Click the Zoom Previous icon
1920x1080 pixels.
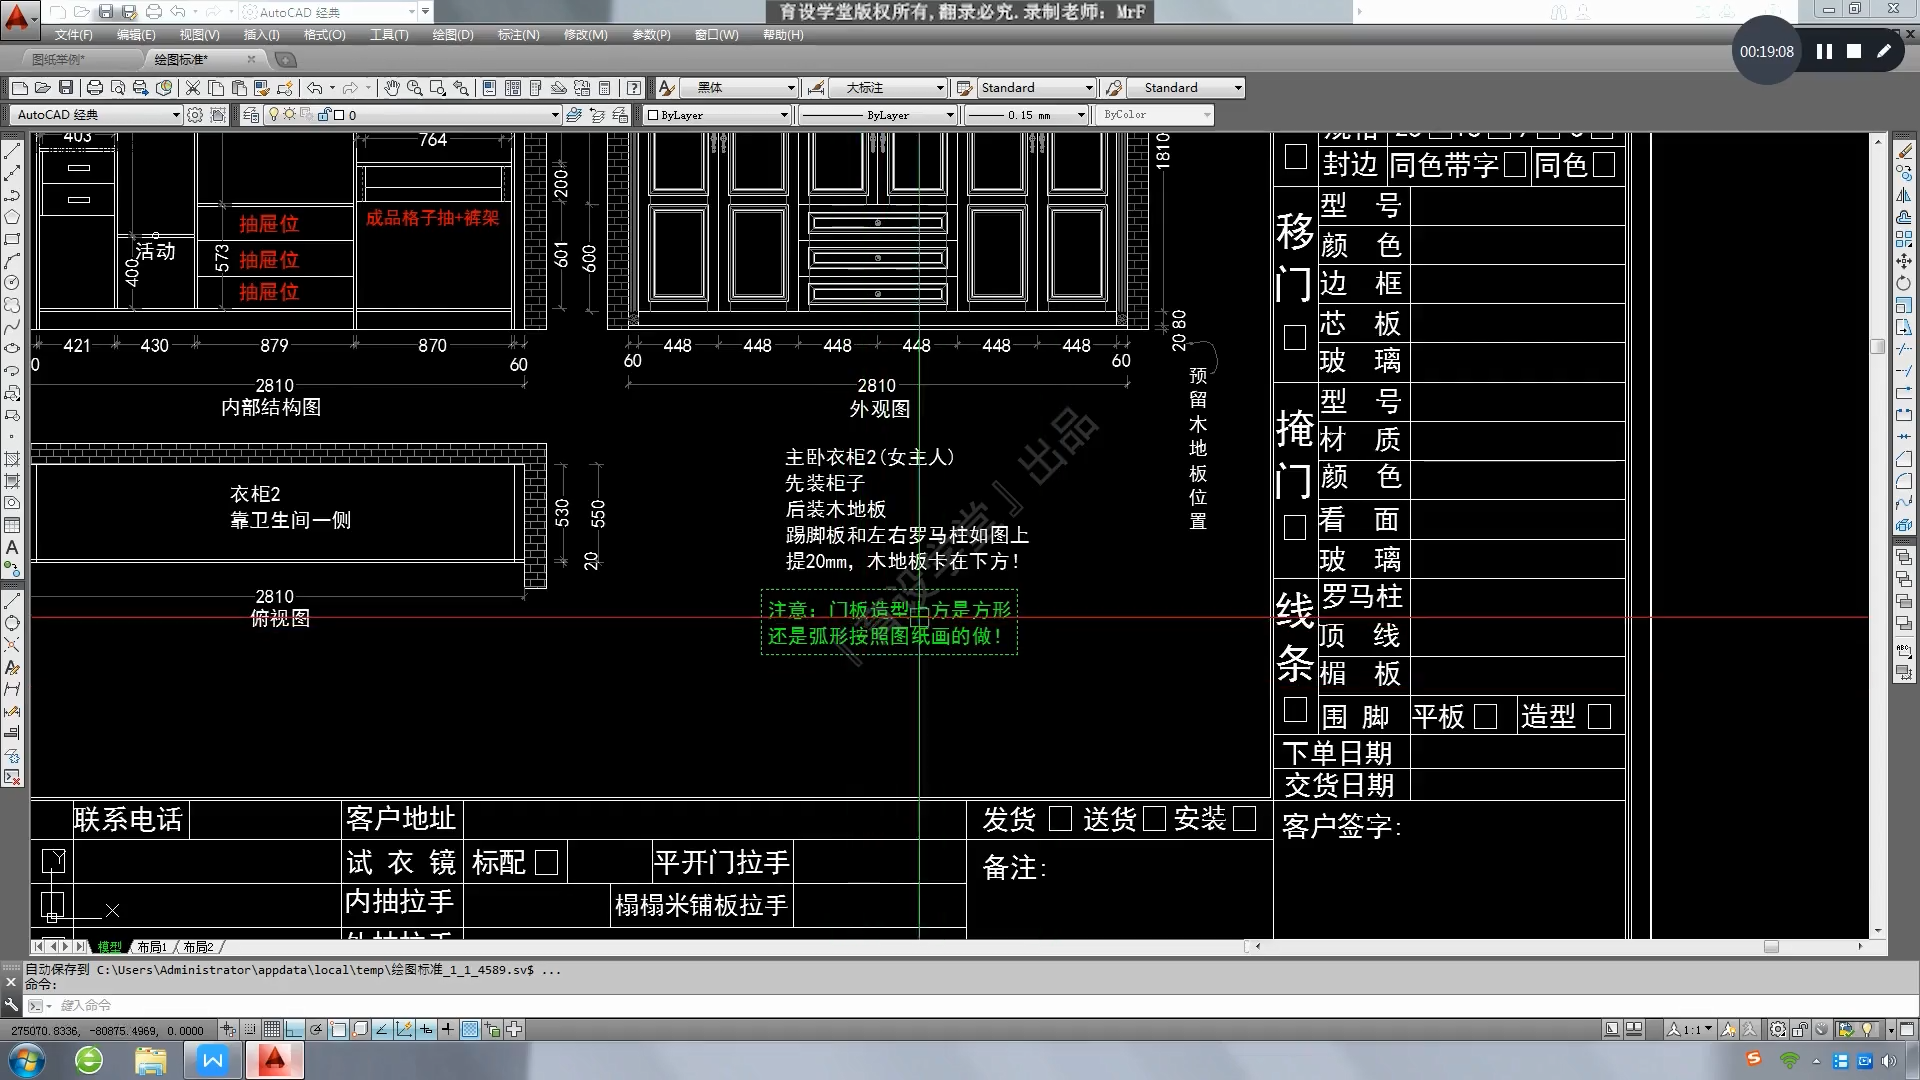[461, 88]
